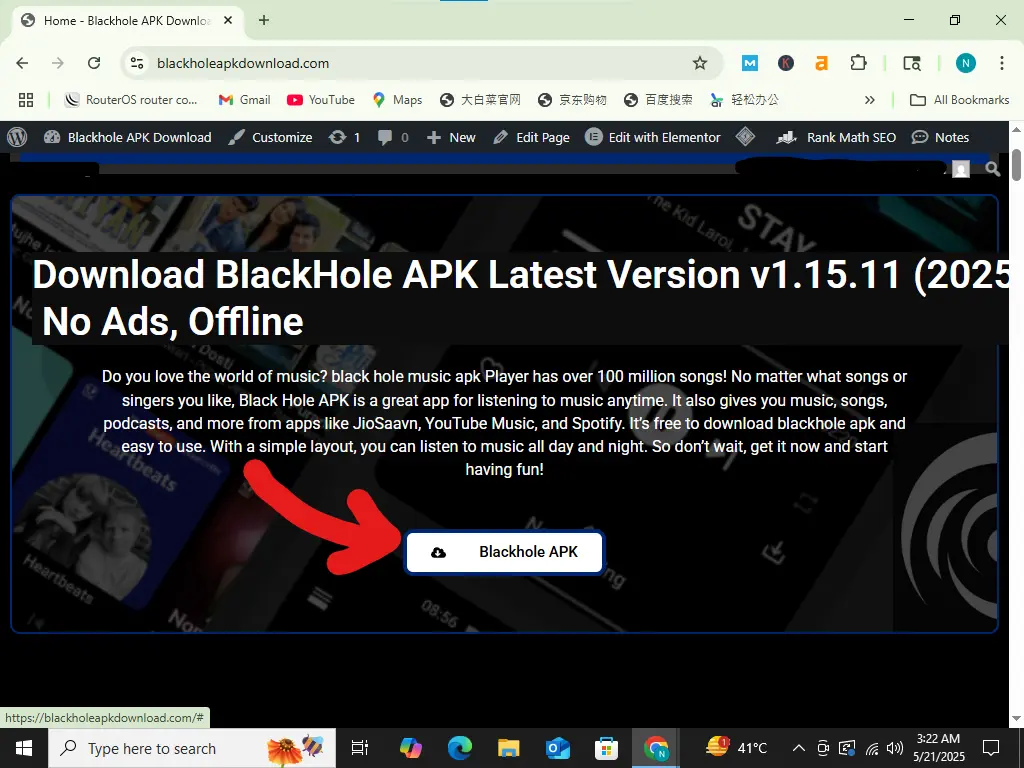Open the diamond icon admin item
1024x768 pixels.
745,137
